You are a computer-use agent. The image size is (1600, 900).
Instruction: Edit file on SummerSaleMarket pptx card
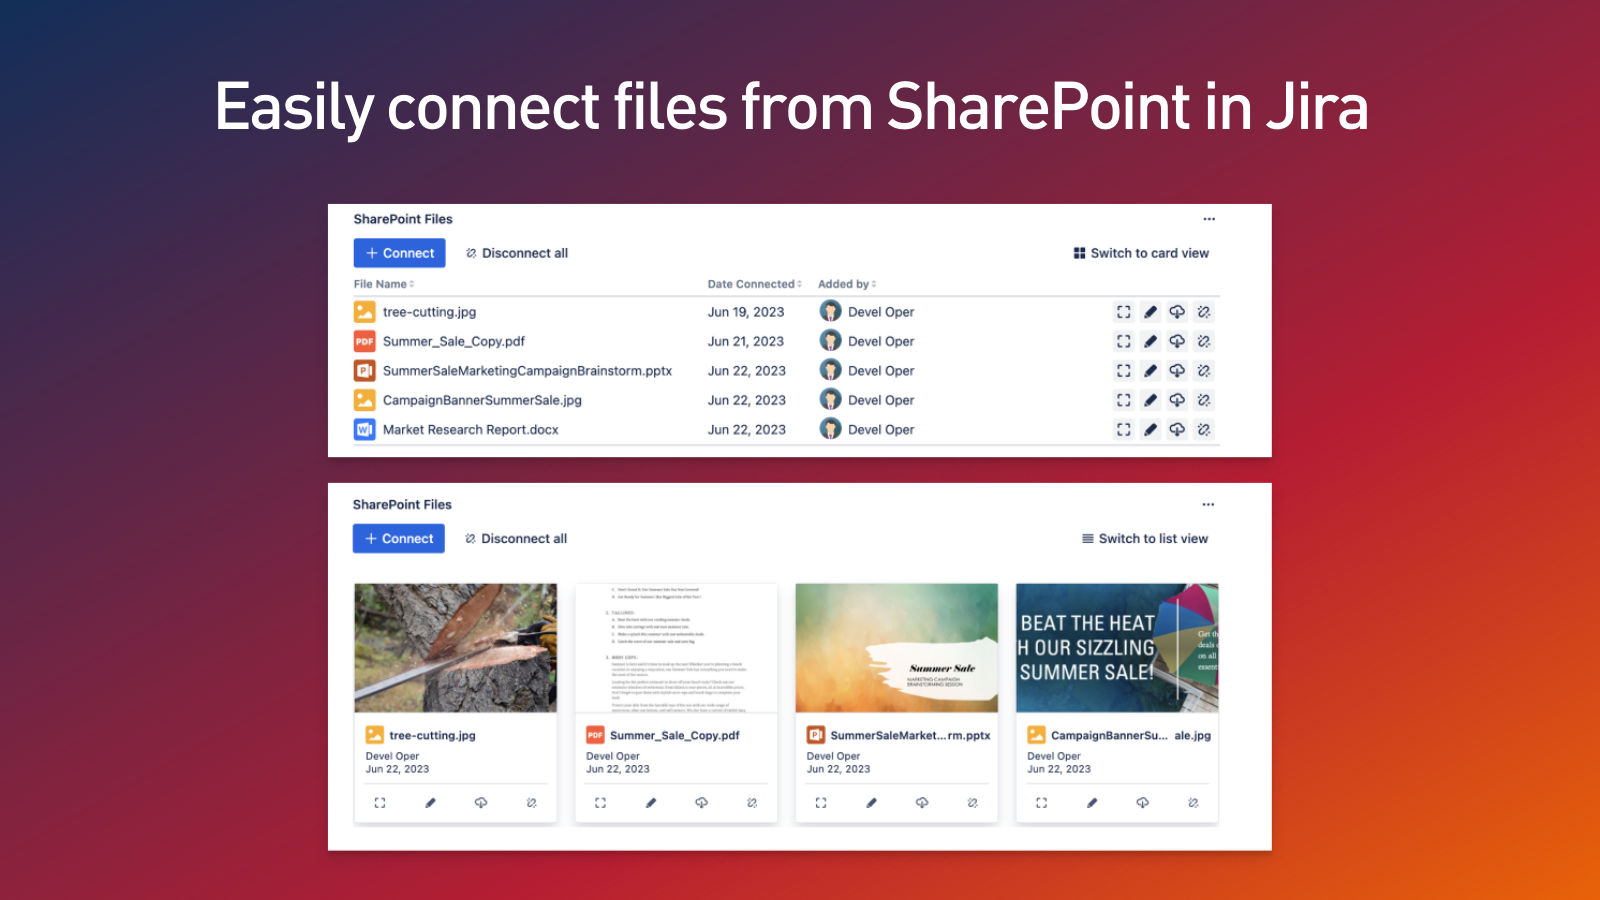coord(872,803)
